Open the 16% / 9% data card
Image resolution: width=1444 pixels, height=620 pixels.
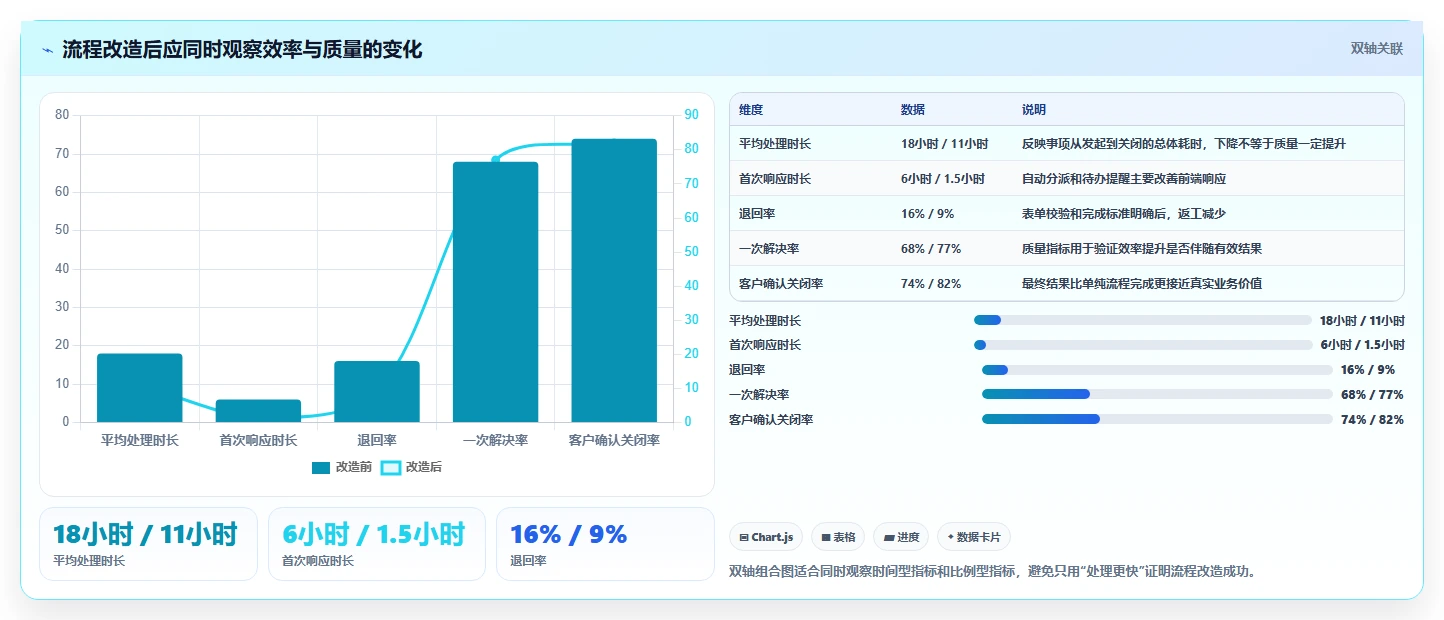point(605,544)
